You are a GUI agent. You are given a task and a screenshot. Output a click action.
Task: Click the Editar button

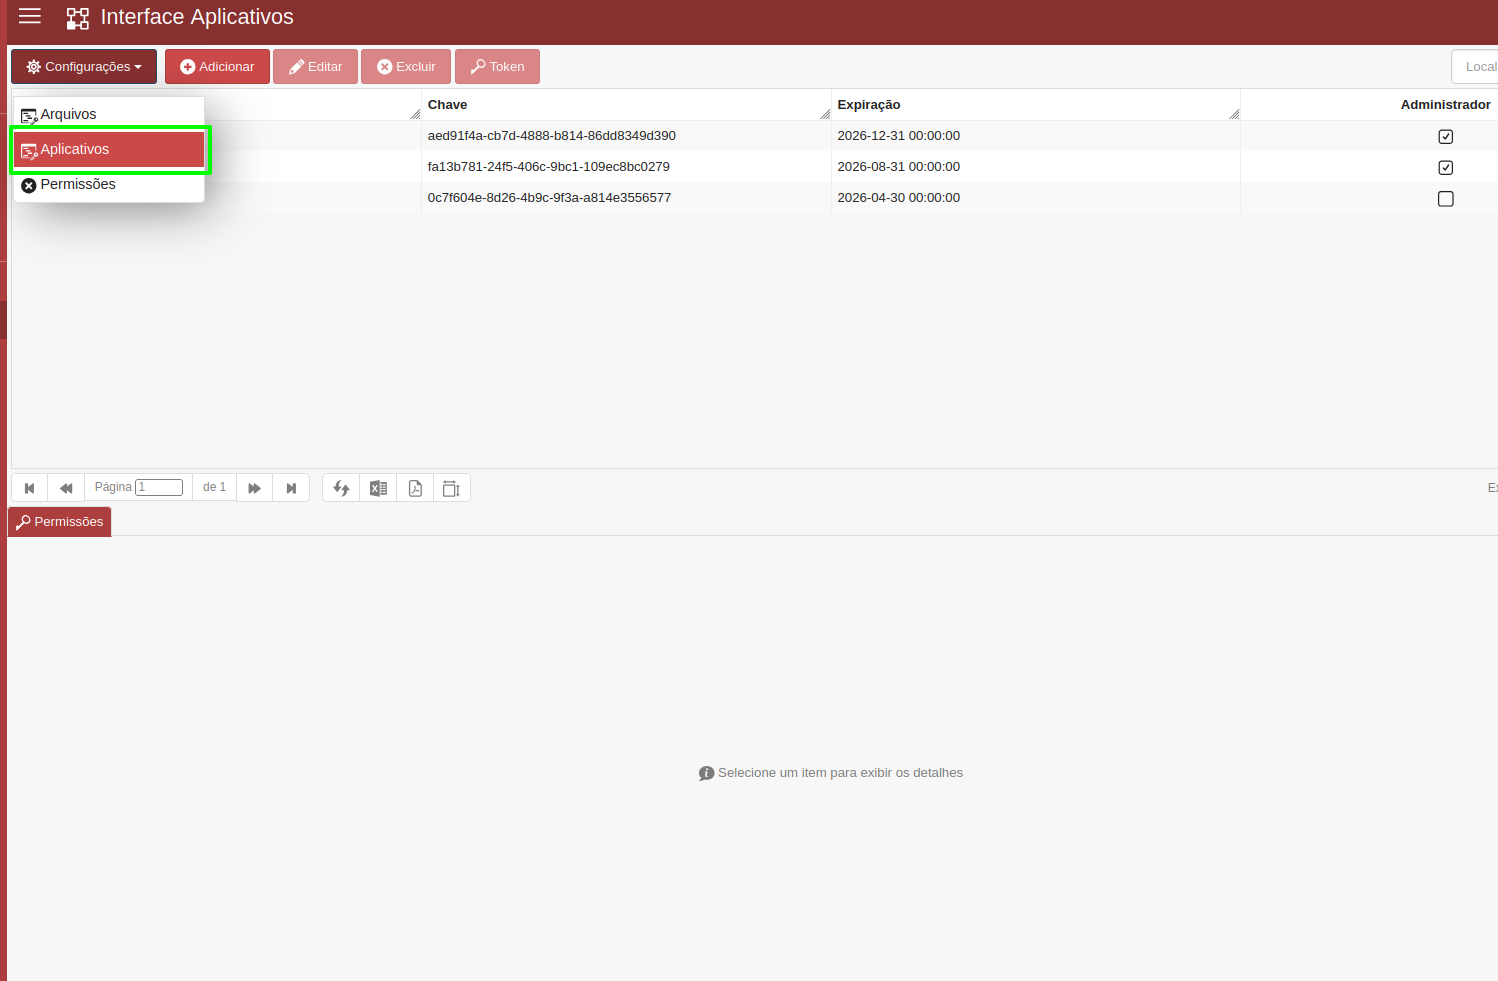pyautogui.click(x=315, y=67)
